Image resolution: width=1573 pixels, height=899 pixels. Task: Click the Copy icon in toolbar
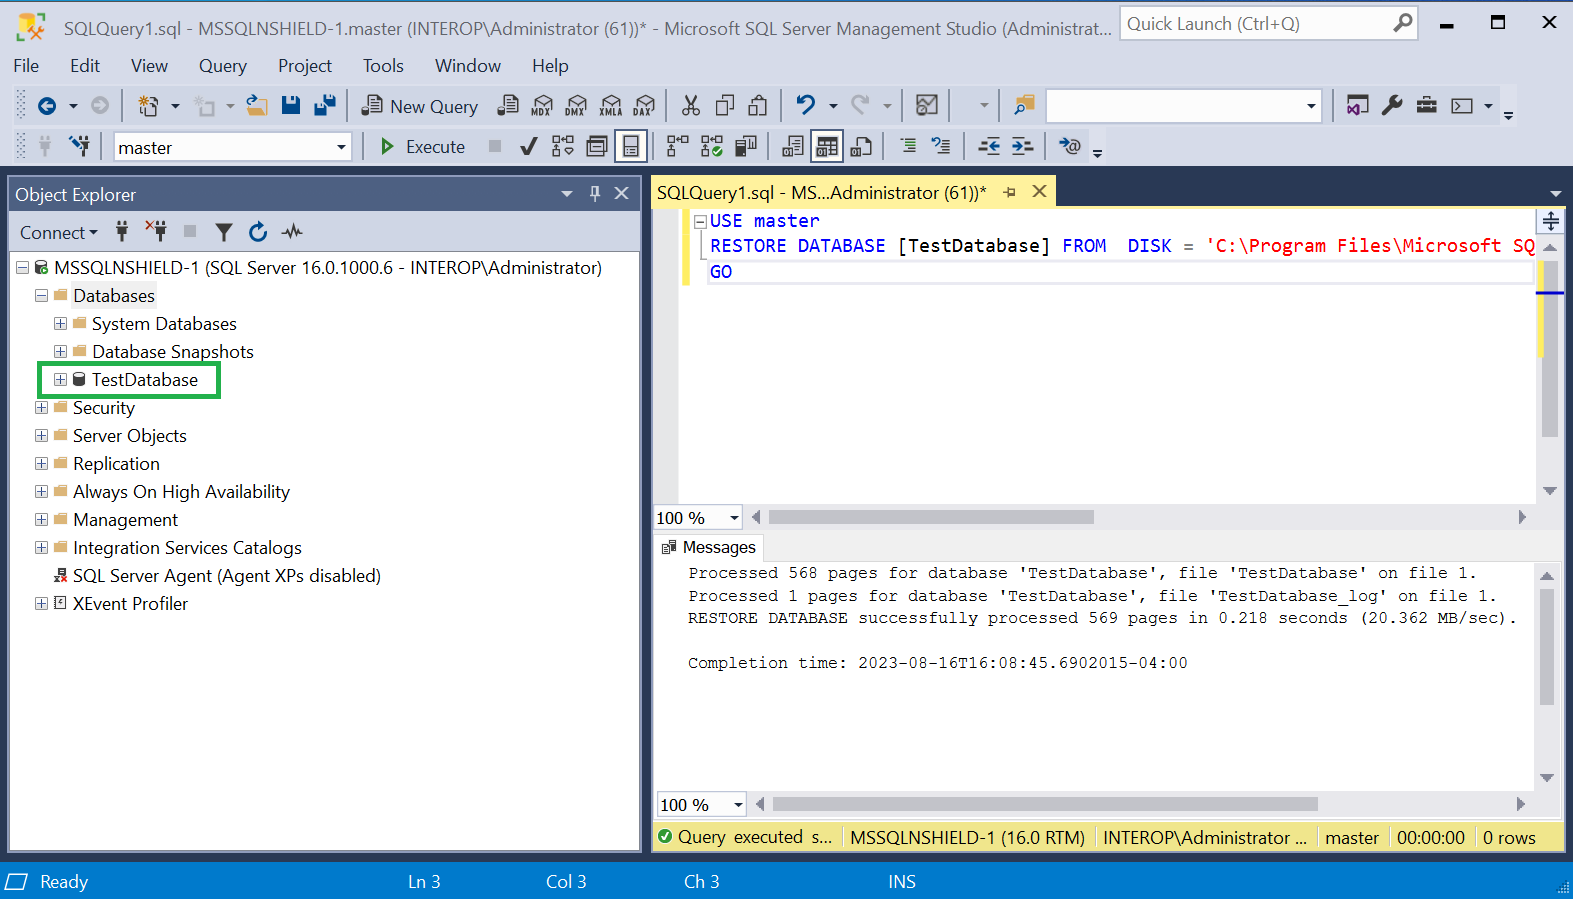coord(725,106)
